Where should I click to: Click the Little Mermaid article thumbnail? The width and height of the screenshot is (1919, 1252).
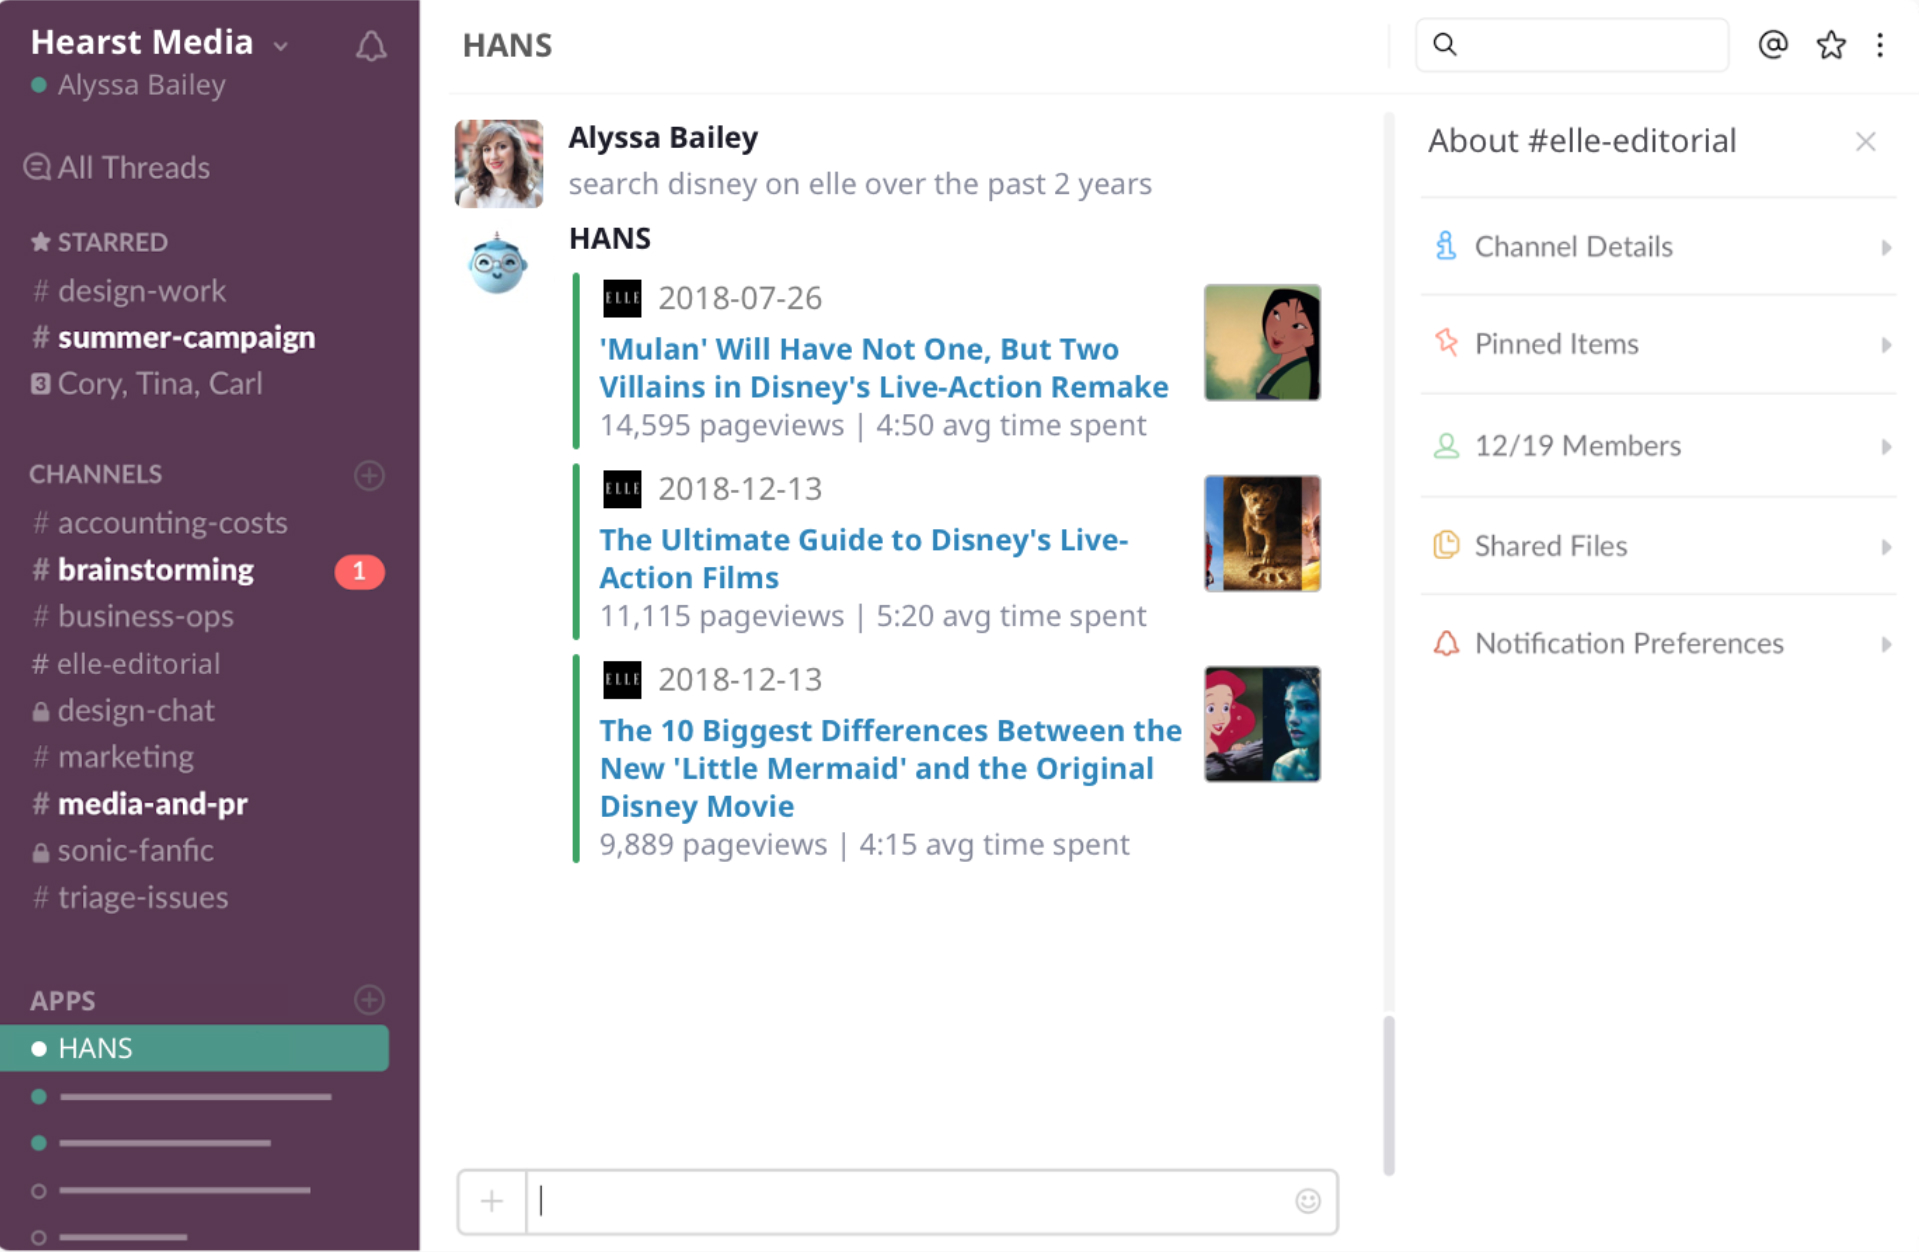coord(1262,724)
